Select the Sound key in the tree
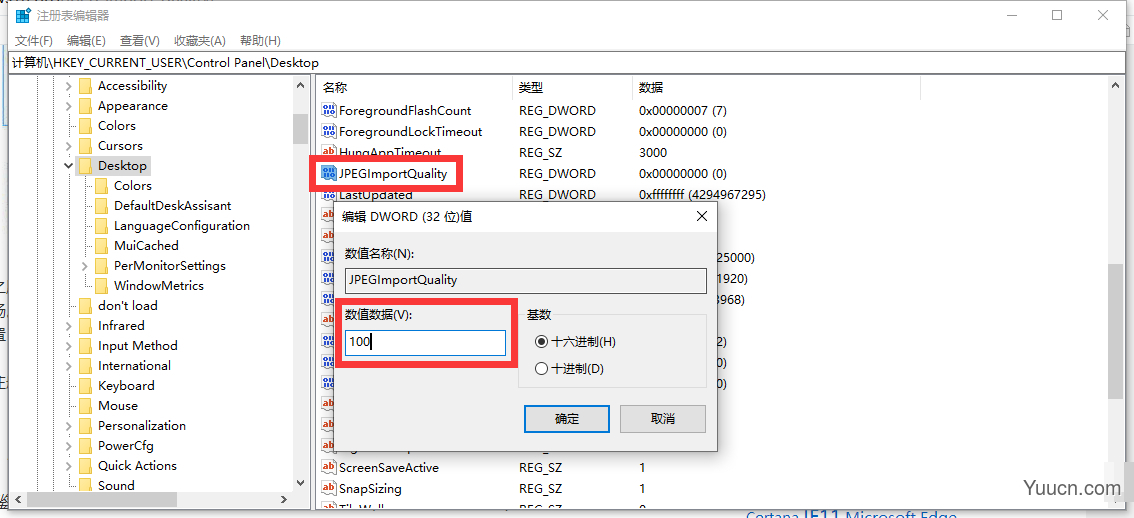Viewport: 1134px width, 518px height. (x=116, y=485)
